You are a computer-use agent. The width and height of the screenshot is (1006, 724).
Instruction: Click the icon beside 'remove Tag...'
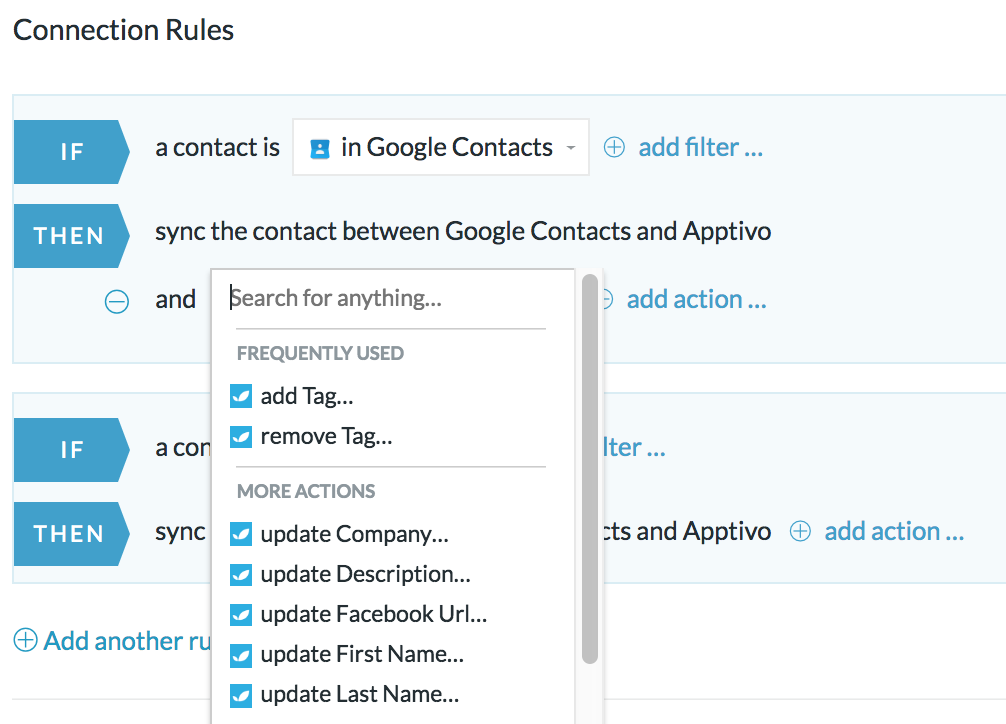(x=241, y=436)
